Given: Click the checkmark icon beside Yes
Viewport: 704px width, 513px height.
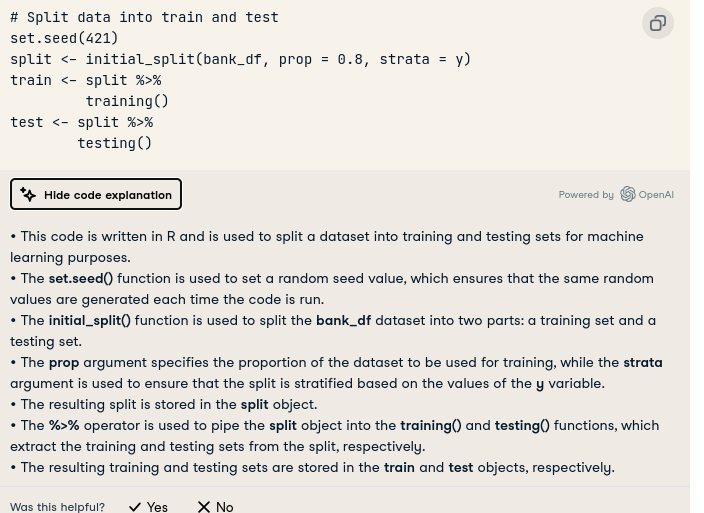Looking at the screenshot, I should coord(135,507).
